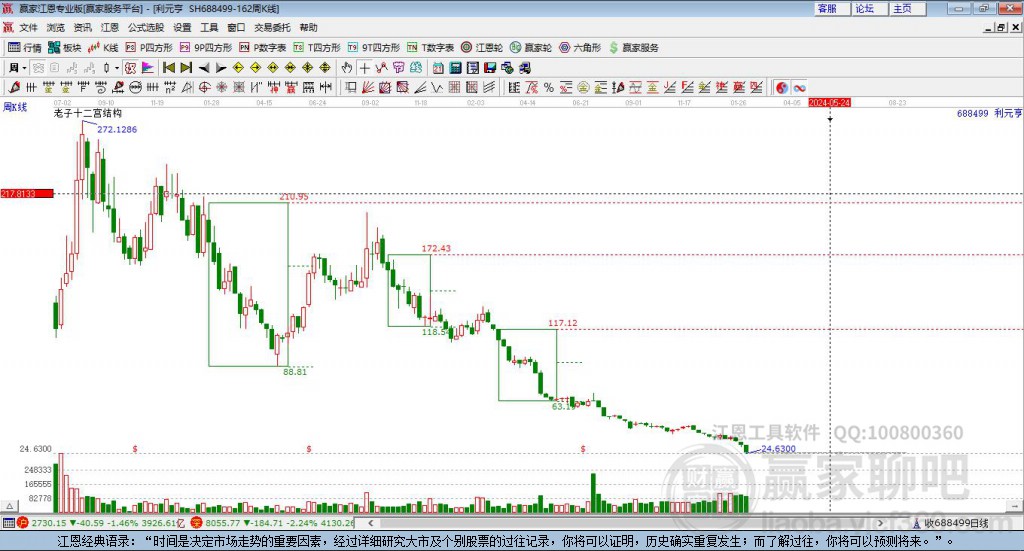This screenshot has width=1024, height=551.
Task: Open the 文件 menu
Action: tap(29, 27)
